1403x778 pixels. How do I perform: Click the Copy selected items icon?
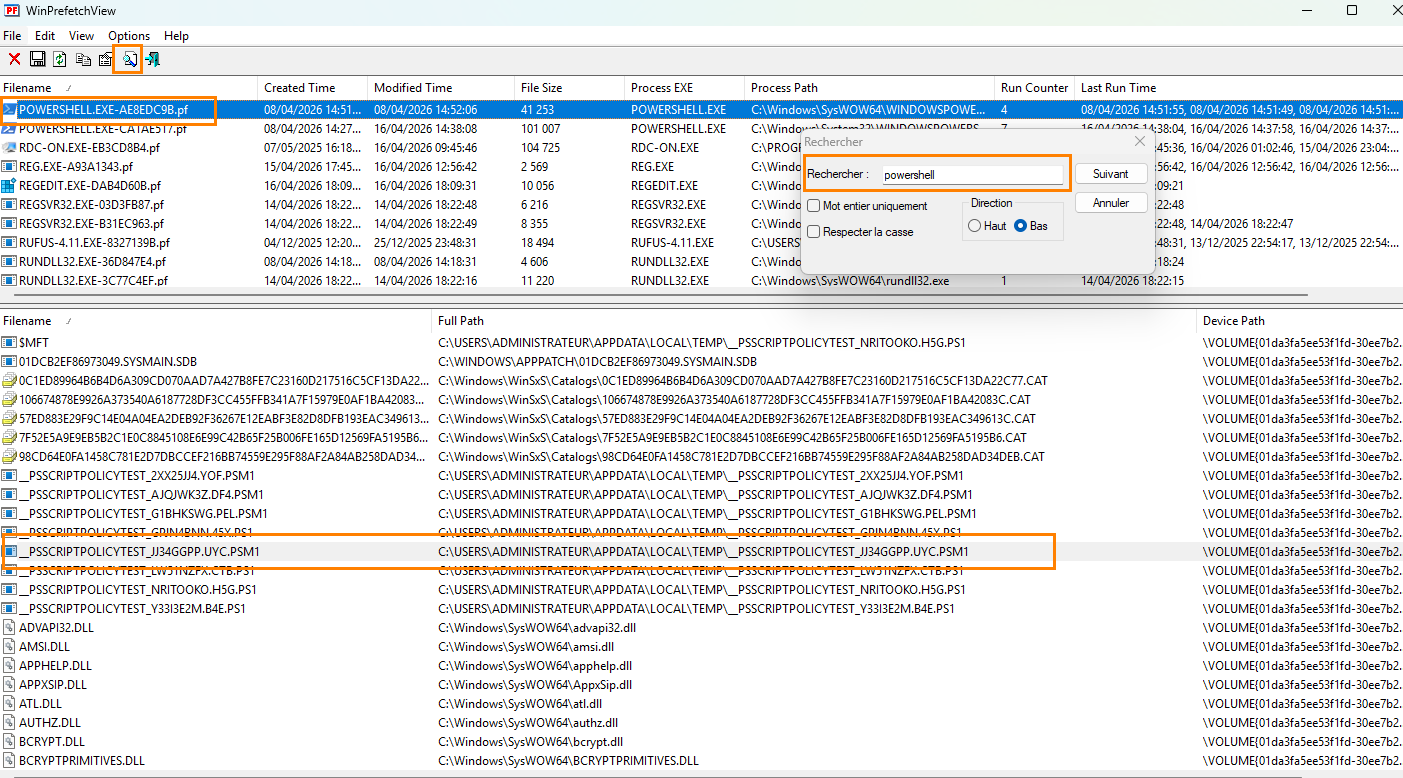[x=83, y=60]
